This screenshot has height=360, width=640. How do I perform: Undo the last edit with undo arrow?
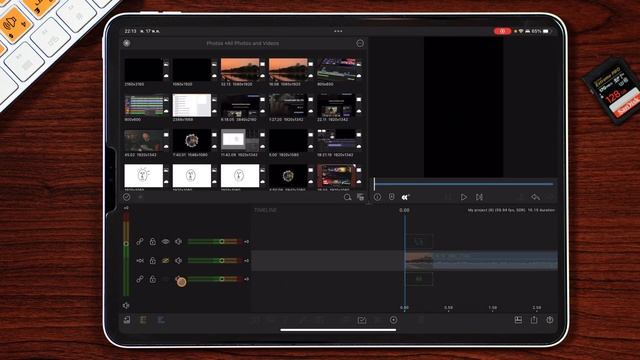click(x=535, y=197)
